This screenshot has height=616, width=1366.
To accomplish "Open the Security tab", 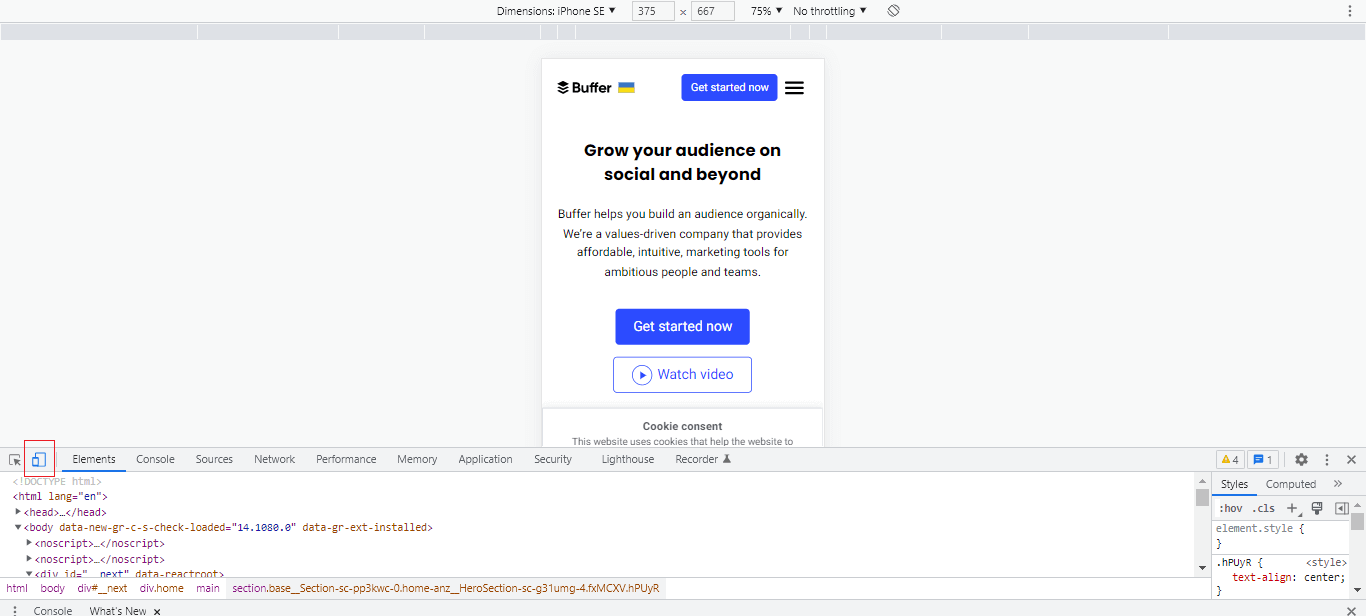I will click(x=553, y=459).
